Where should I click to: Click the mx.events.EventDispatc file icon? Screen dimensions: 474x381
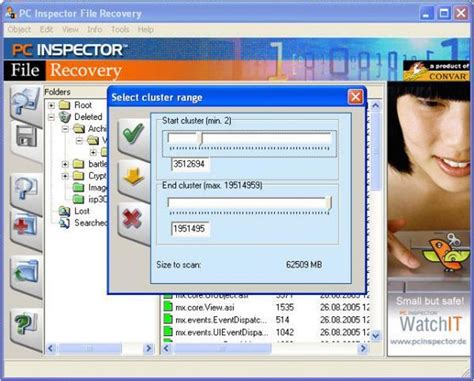168,320
